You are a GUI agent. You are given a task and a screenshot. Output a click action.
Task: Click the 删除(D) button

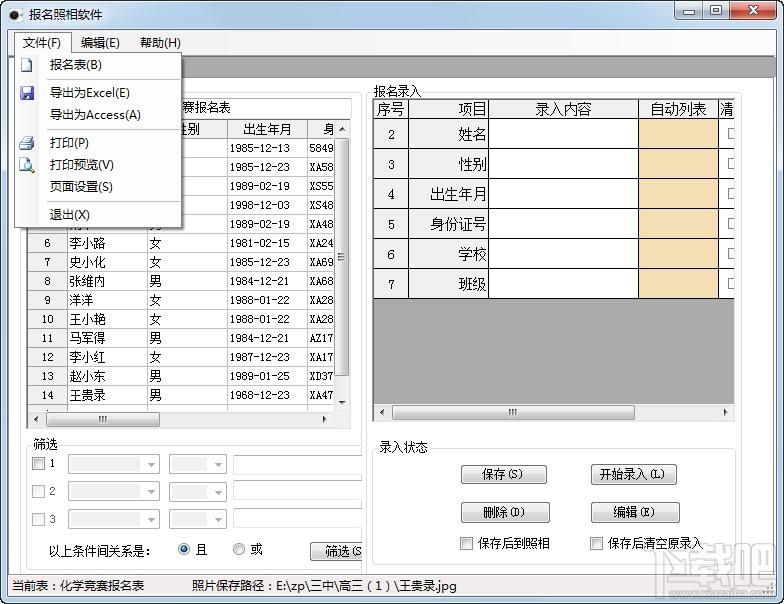point(505,512)
